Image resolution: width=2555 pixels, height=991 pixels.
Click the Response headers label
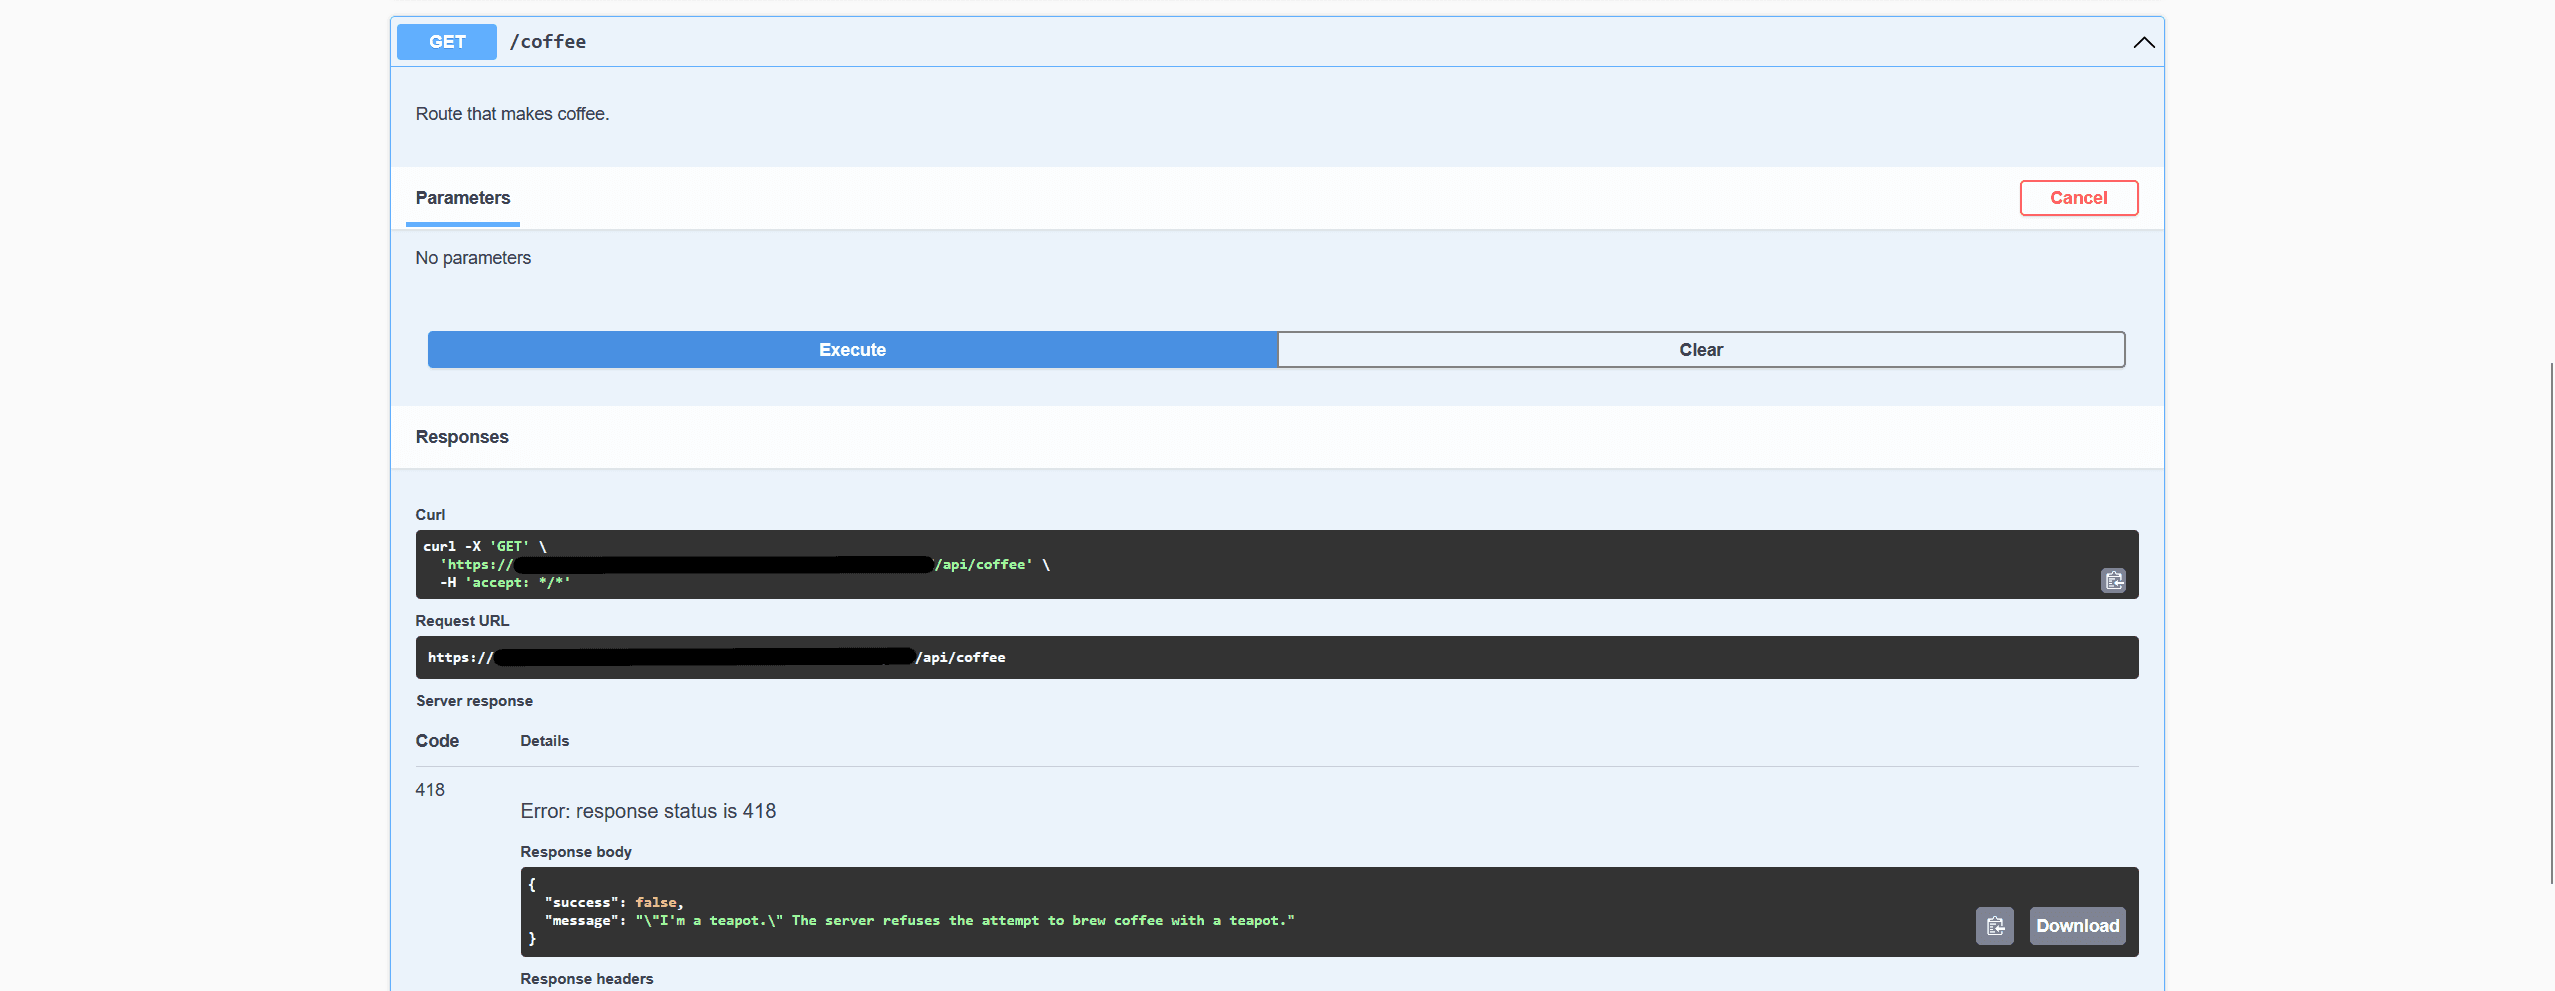pos(586,979)
